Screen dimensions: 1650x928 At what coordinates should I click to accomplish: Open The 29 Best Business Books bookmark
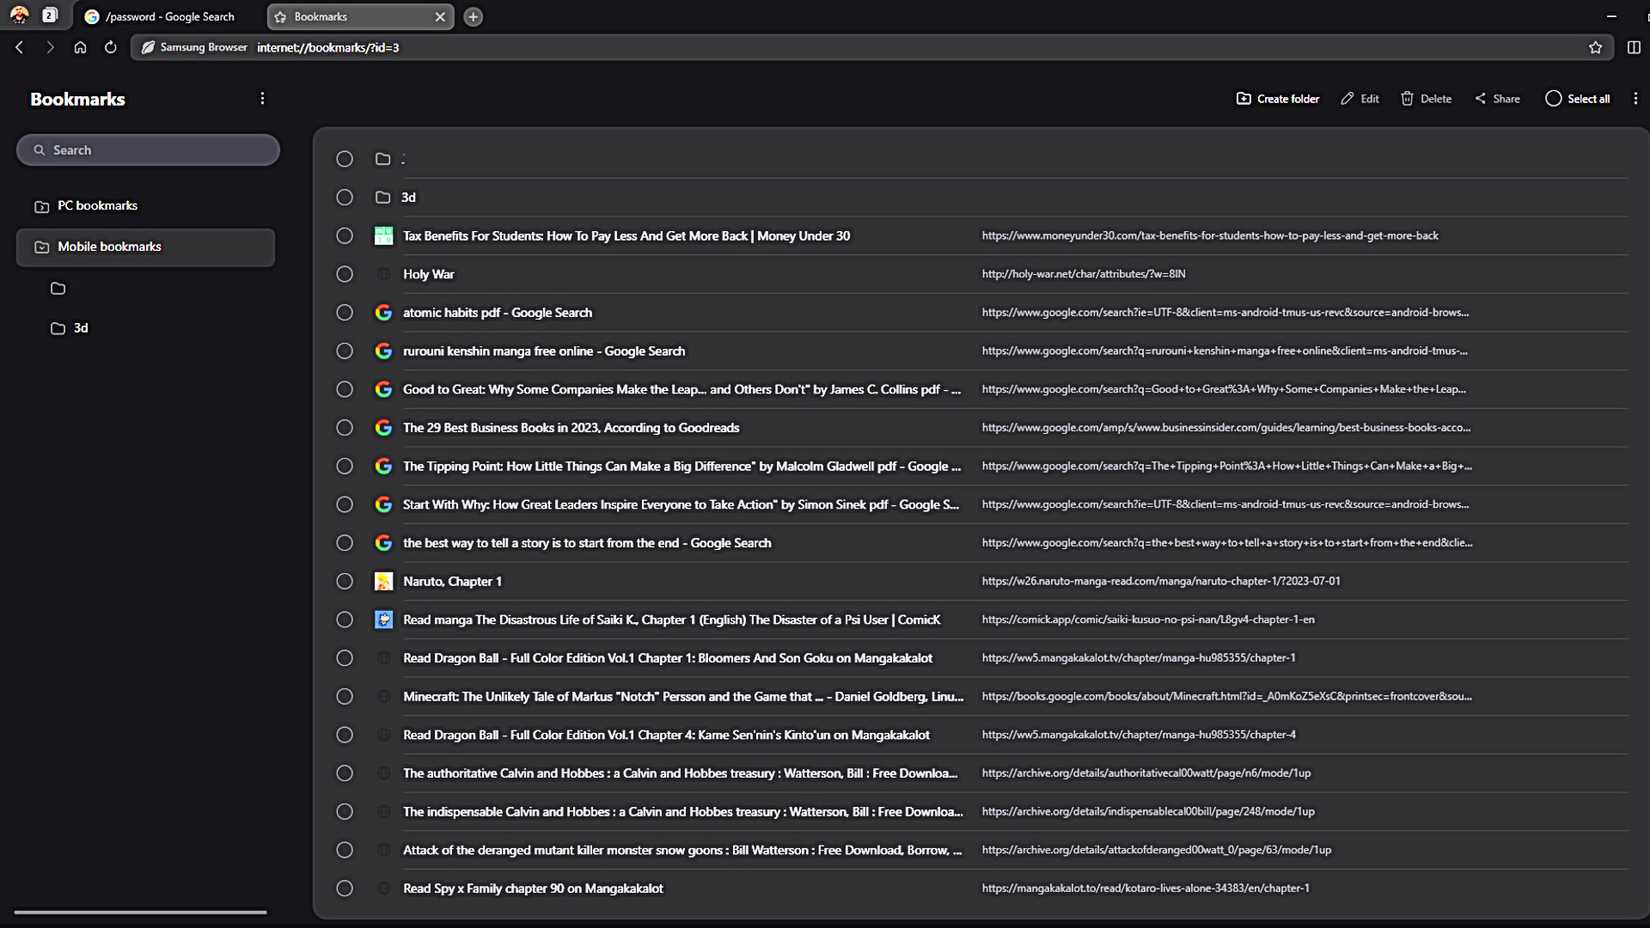click(x=571, y=428)
